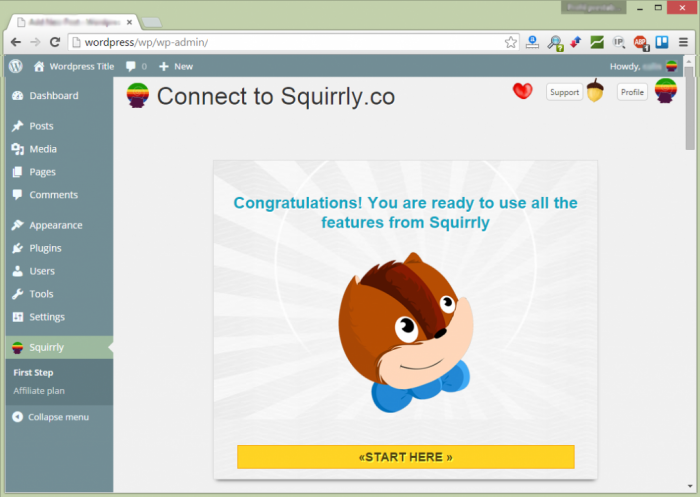Click the Squirrly logo next to Profile
The image size is (700, 497).
666,91
